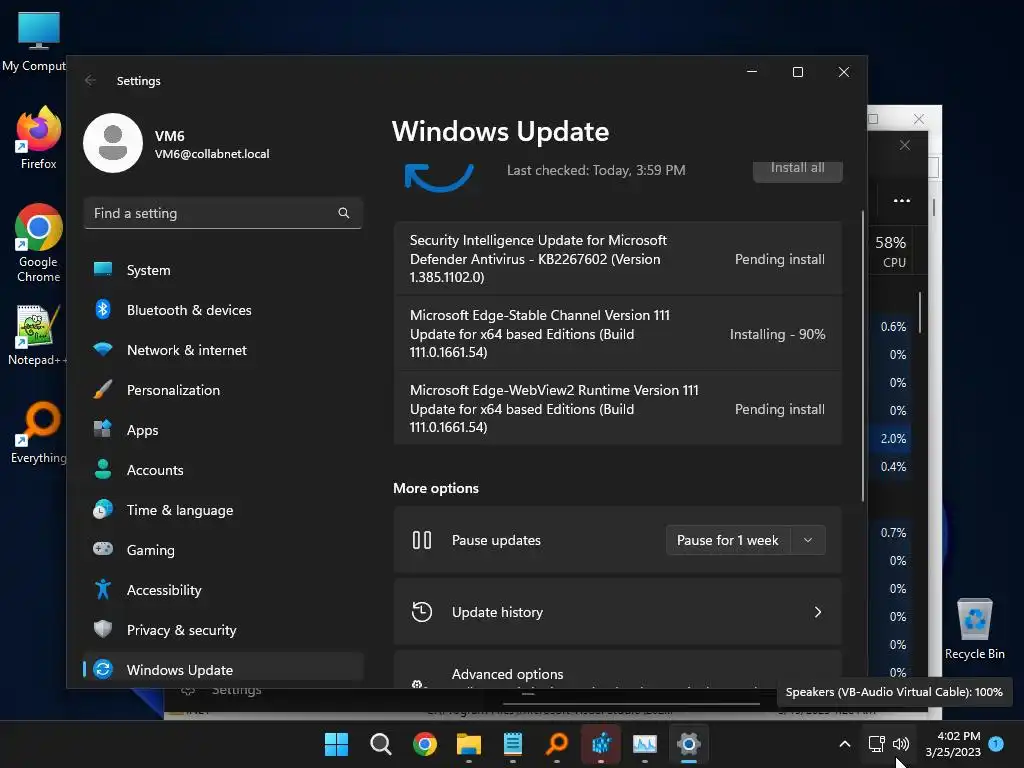The height and width of the screenshot is (768, 1024).
Task: Click the 58% CPU column in background window
Action: click(x=891, y=251)
